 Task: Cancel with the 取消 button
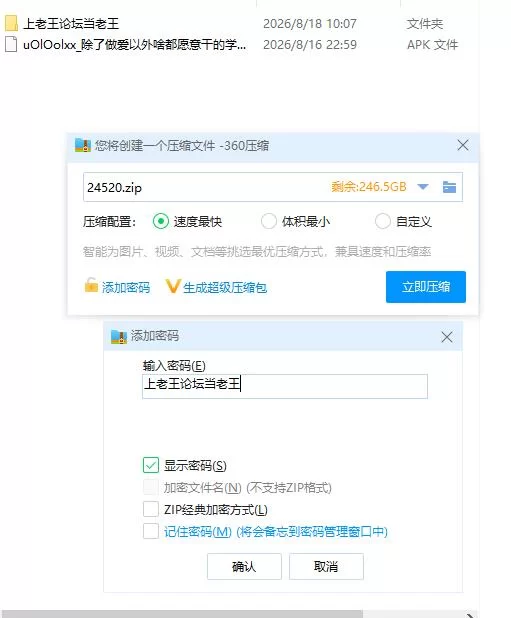coord(326,566)
